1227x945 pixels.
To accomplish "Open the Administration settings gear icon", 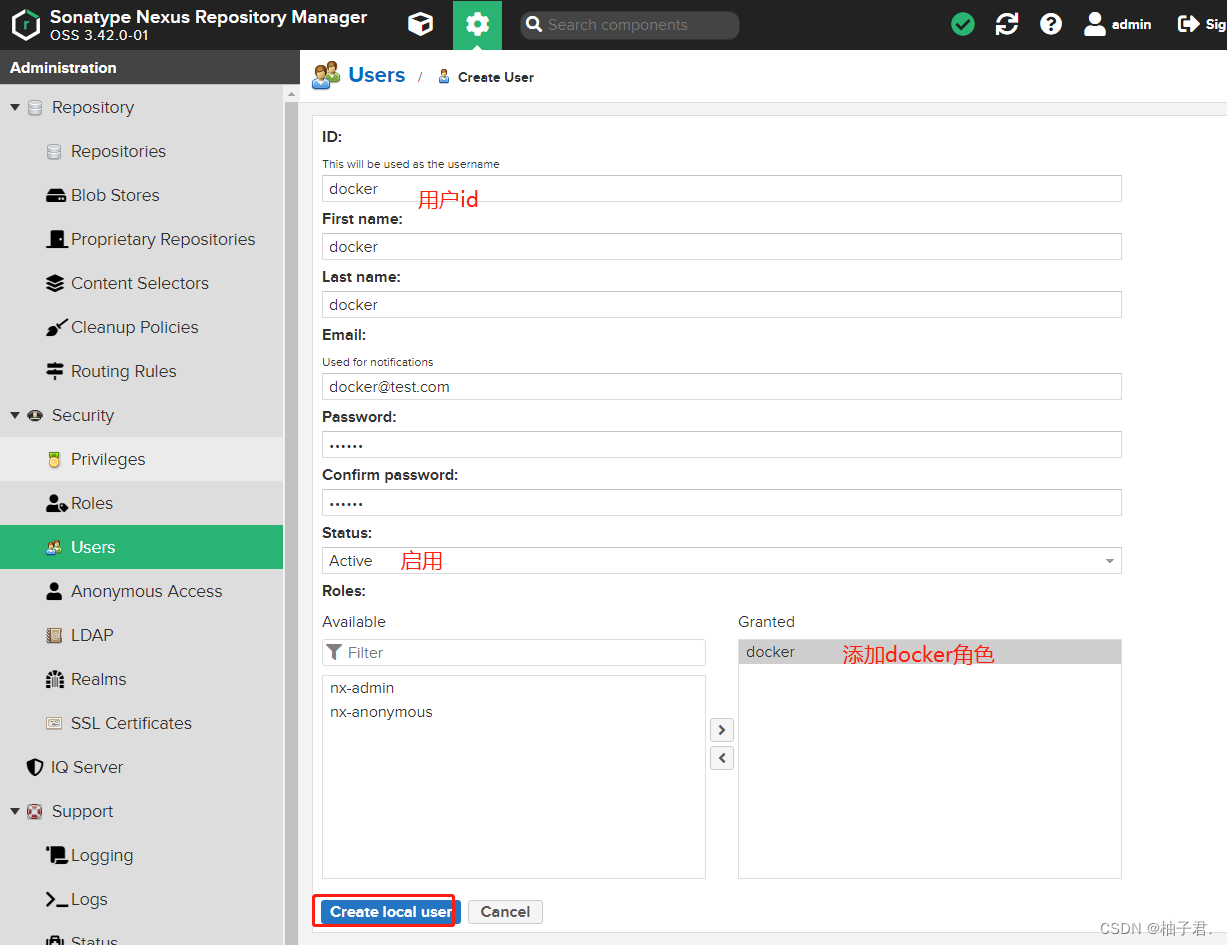I will pyautogui.click(x=478, y=24).
